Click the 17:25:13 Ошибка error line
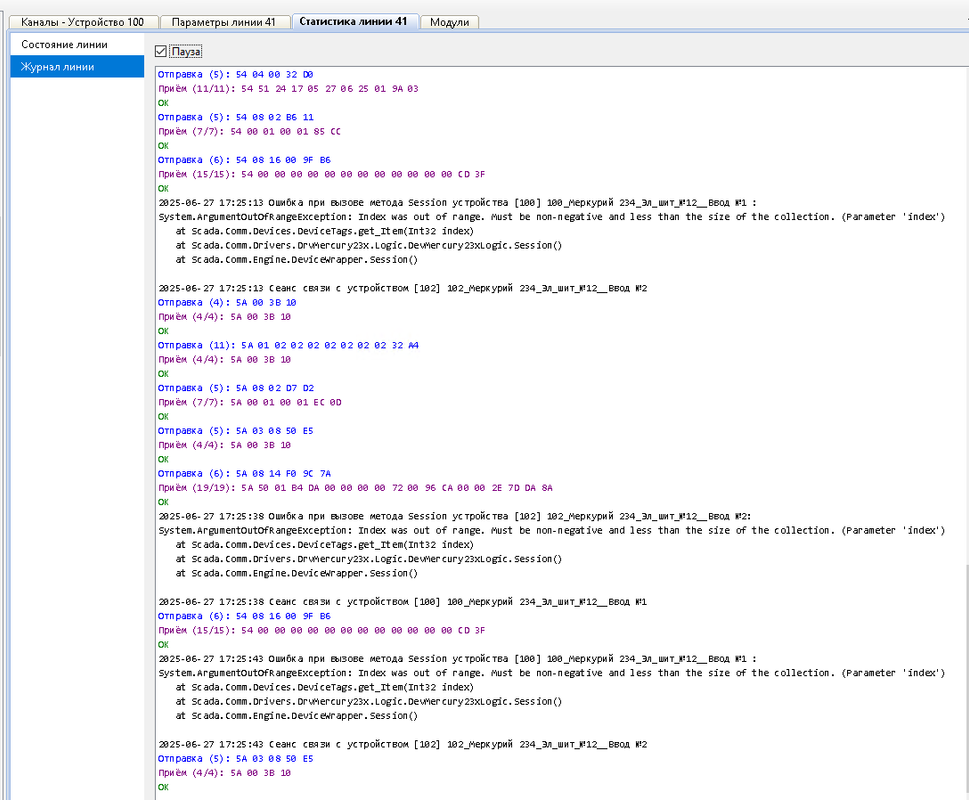This screenshot has height=800, width=969. point(457,203)
